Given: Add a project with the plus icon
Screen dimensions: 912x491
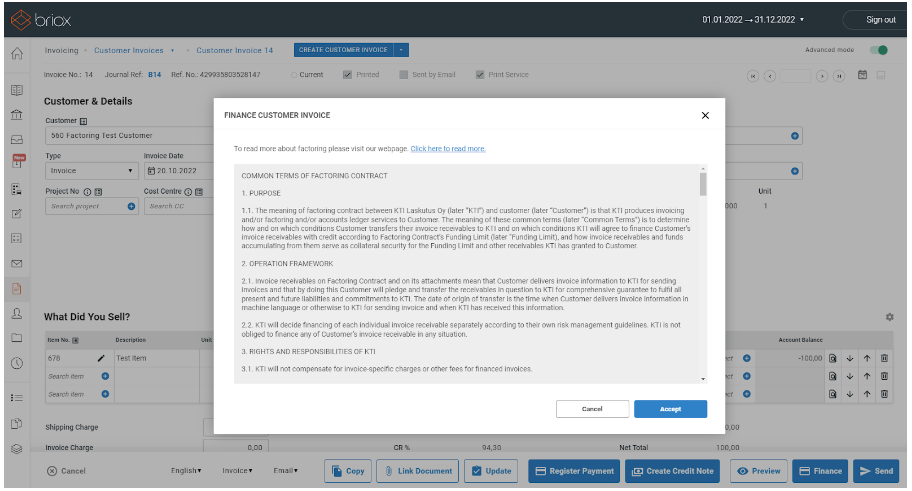Looking at the screenshot, I should (x=131, y=206).
